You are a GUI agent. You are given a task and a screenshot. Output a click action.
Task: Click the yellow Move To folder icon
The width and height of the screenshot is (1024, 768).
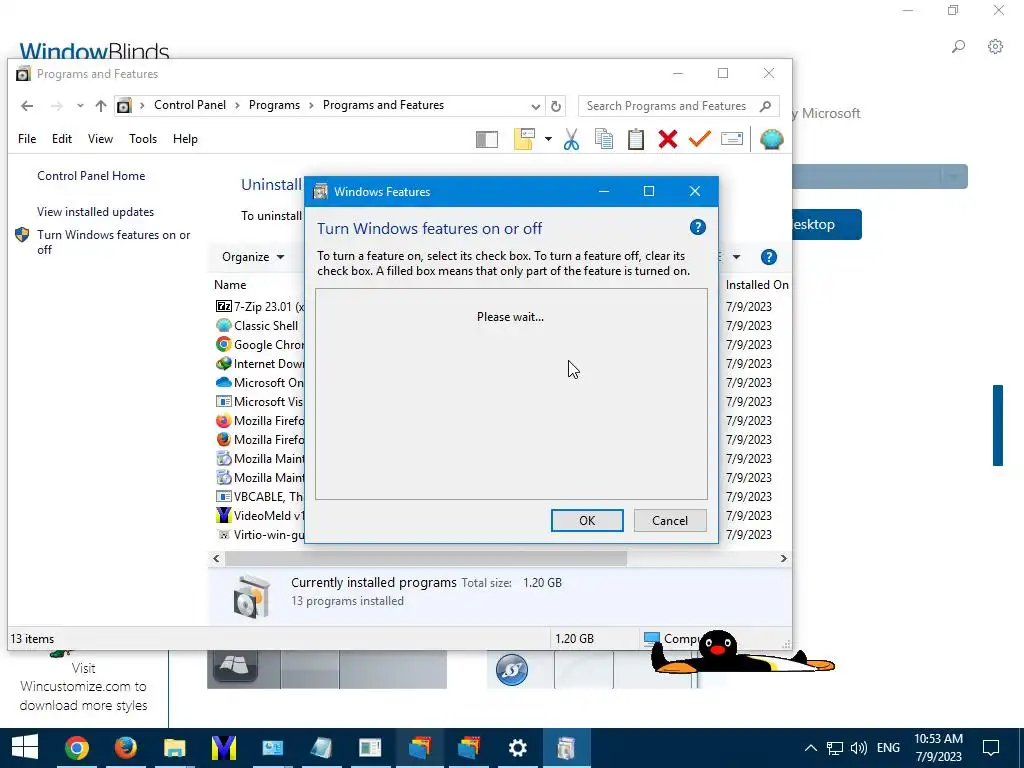pos(524,139)
